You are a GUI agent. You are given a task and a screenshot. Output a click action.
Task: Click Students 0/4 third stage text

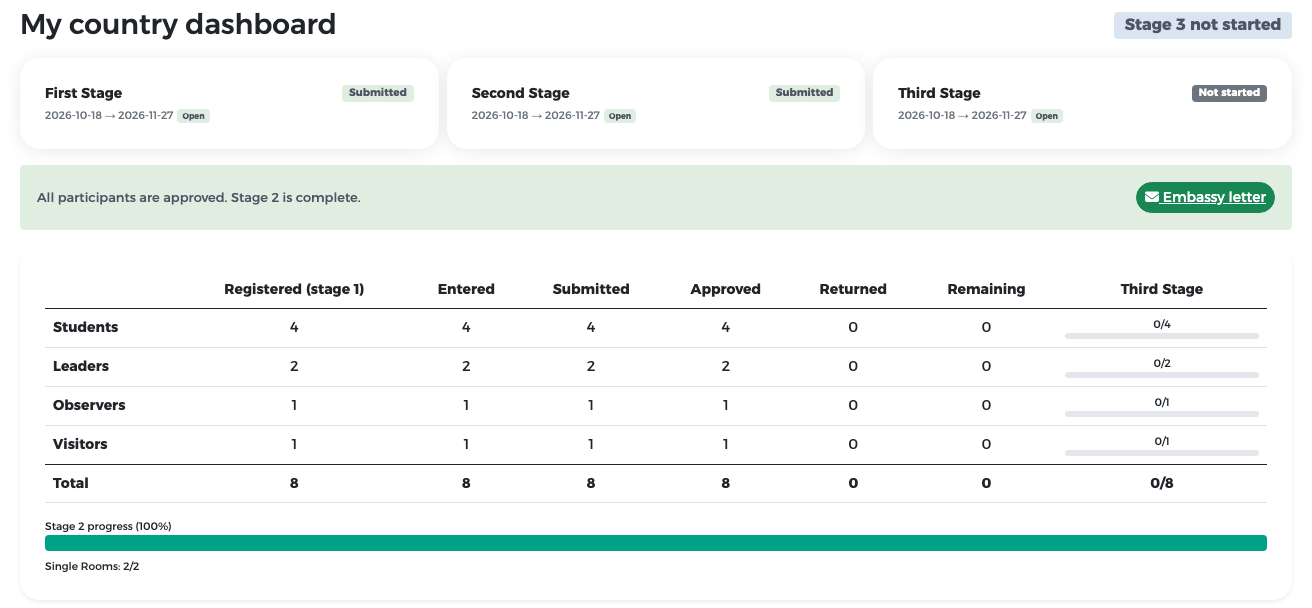[x=1162, y=324]
